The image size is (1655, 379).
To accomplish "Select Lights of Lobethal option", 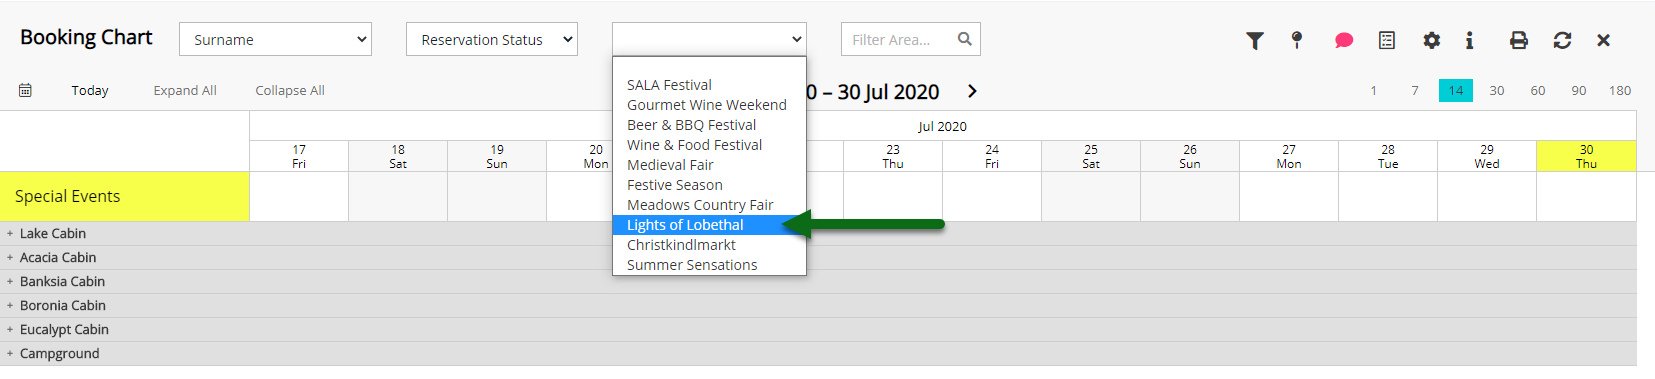I will point(709,225).
